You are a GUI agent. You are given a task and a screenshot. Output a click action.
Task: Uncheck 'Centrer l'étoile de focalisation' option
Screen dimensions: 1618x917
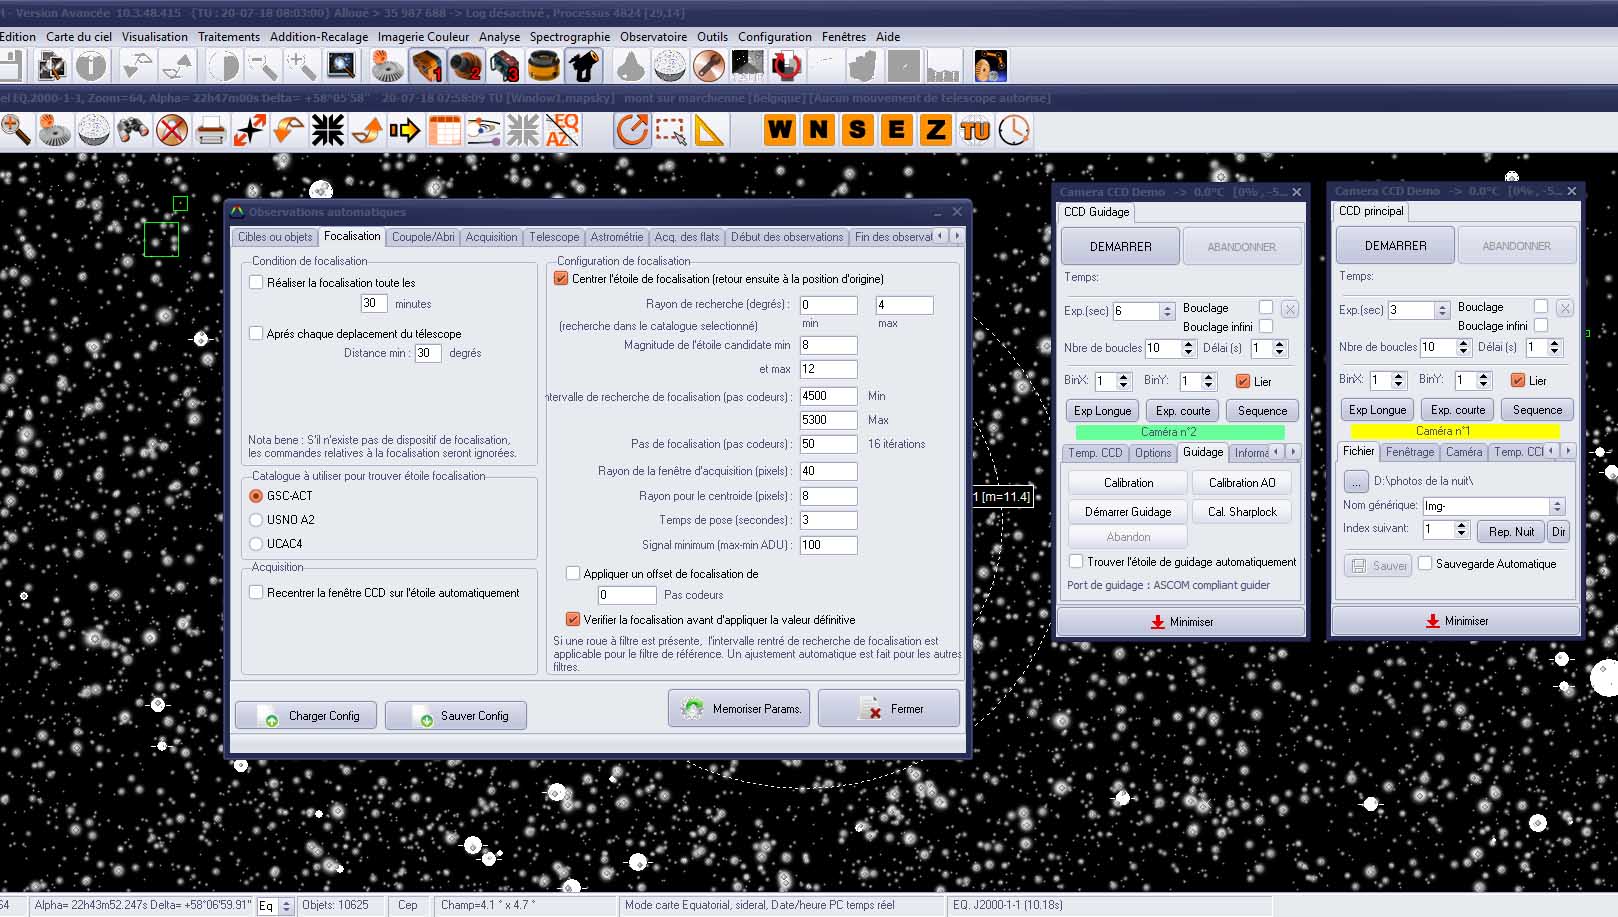[561, 279]
